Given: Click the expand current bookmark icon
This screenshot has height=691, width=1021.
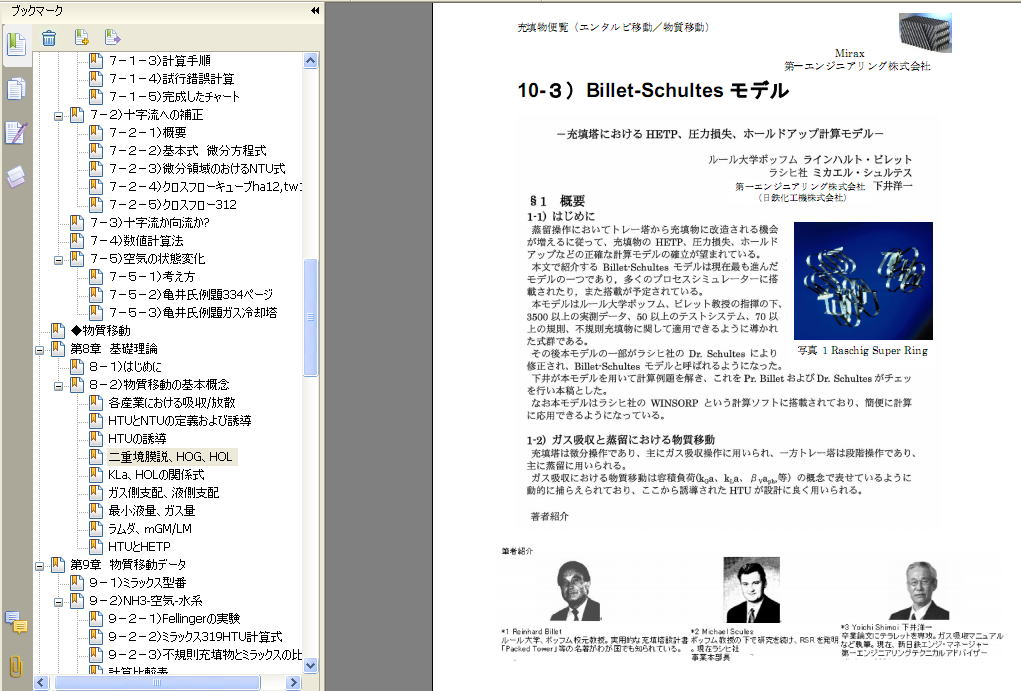Looking at the screenshot, I should point(112,38).
